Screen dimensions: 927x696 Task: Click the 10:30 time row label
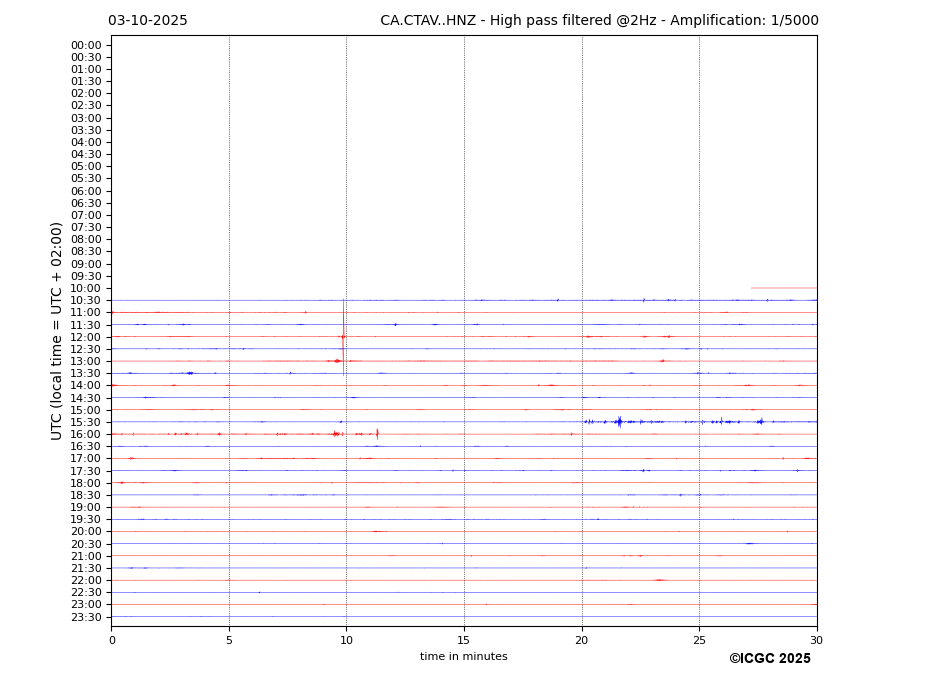(86, 301)
